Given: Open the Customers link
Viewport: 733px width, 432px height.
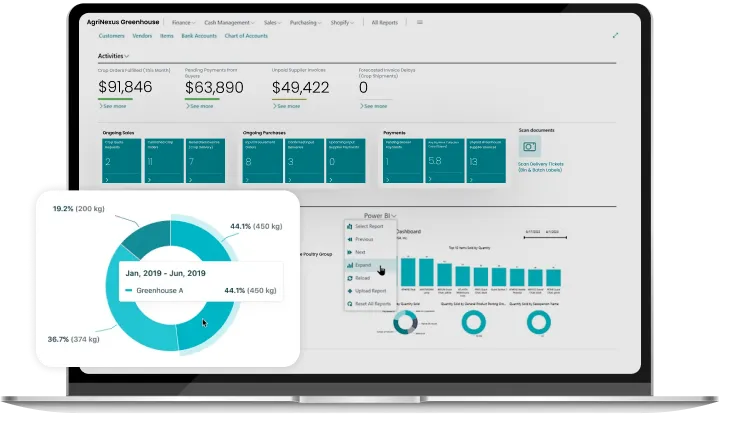Looking at the screenshot, I should 111,36.
